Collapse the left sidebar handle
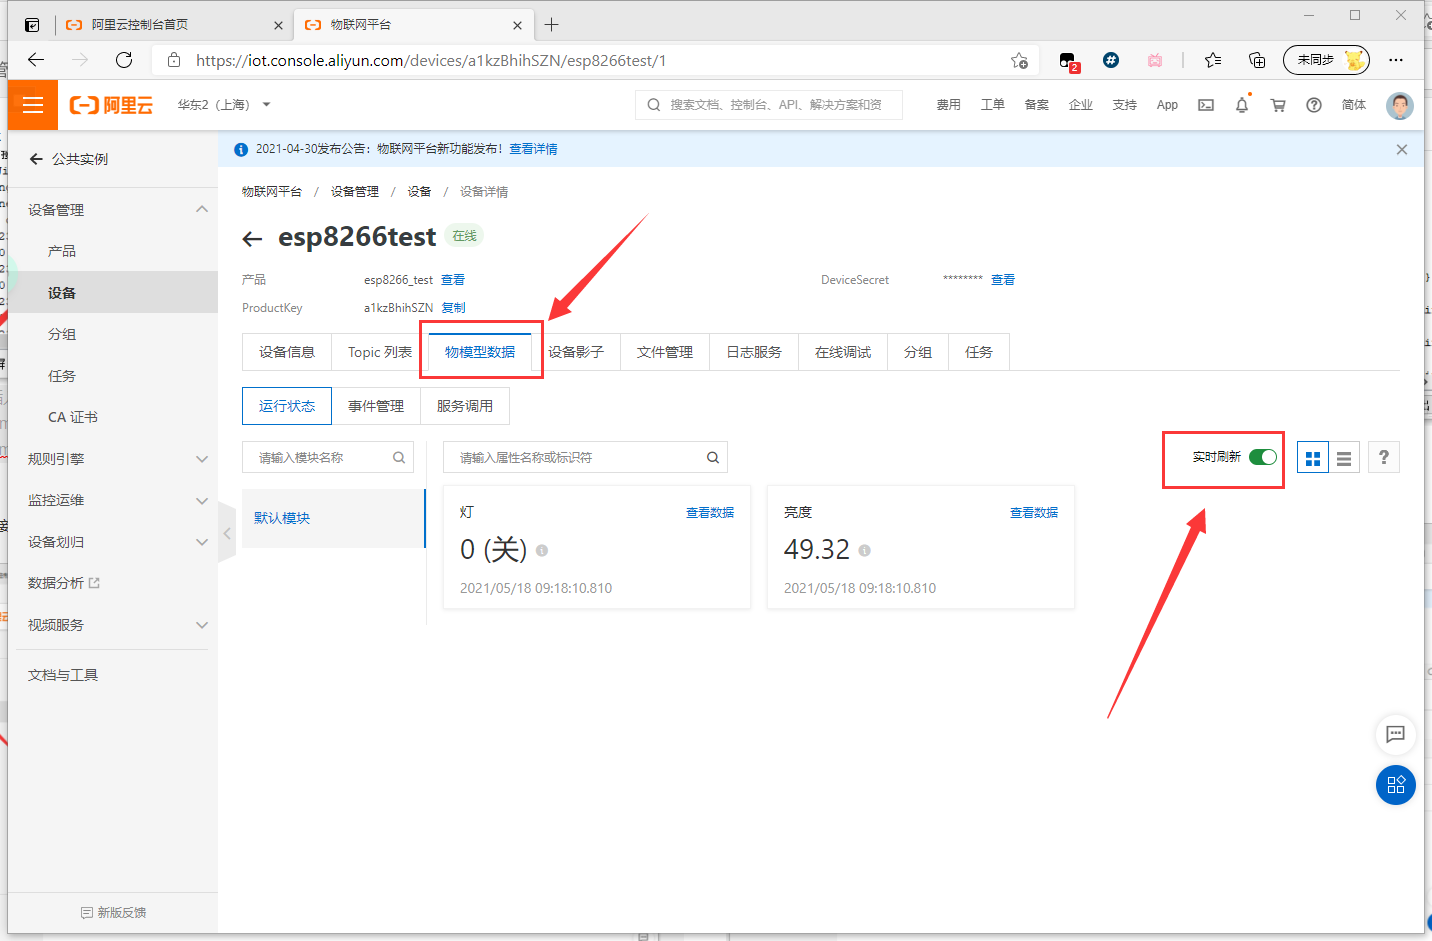This screenshot has height=941, width=1432. pos(227,533)
